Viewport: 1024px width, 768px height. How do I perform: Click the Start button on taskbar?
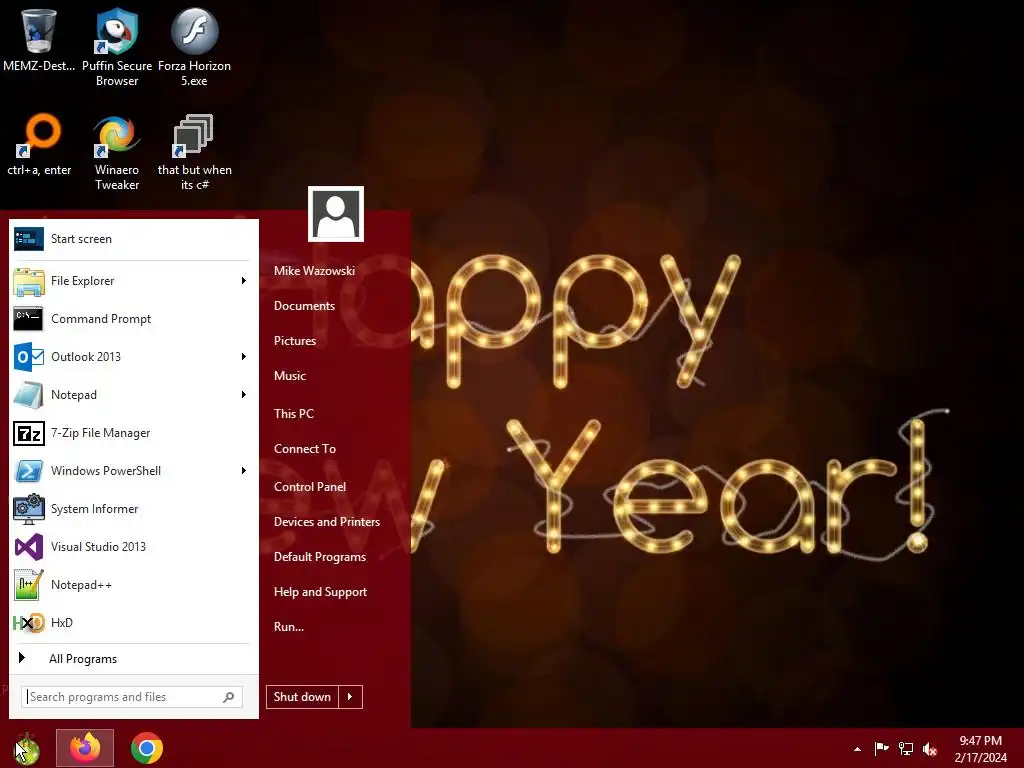click(26, 748)
